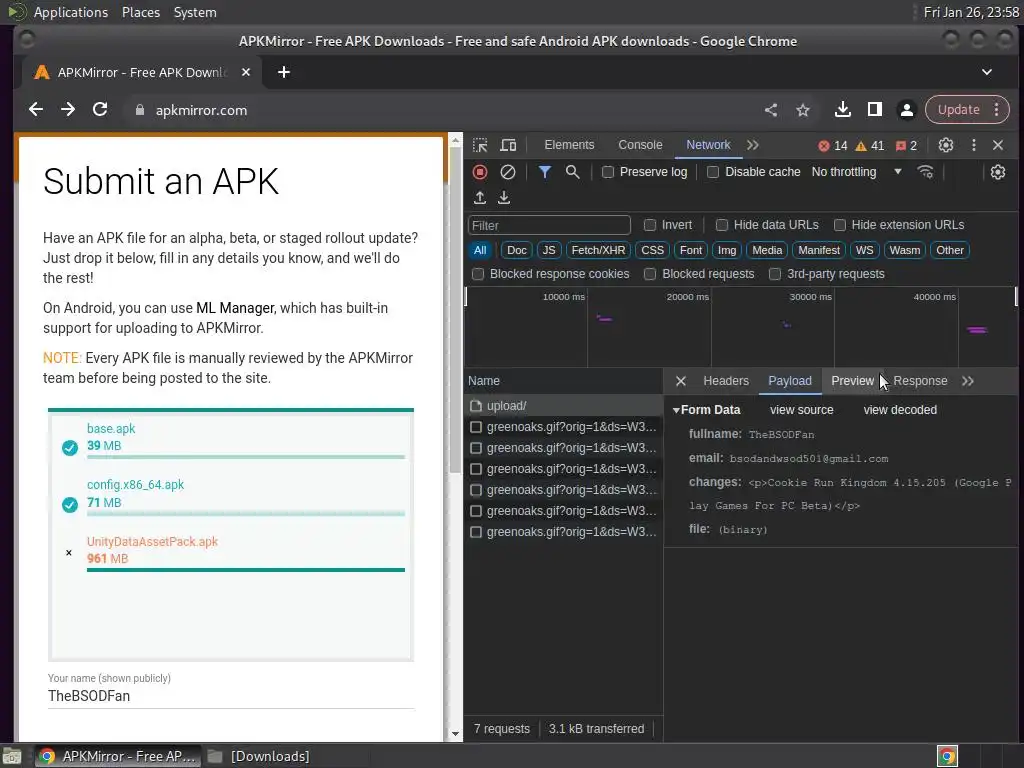Close the DevTools panel
This screenshot has height=768, width=1024.
click(x=998, y=145)
